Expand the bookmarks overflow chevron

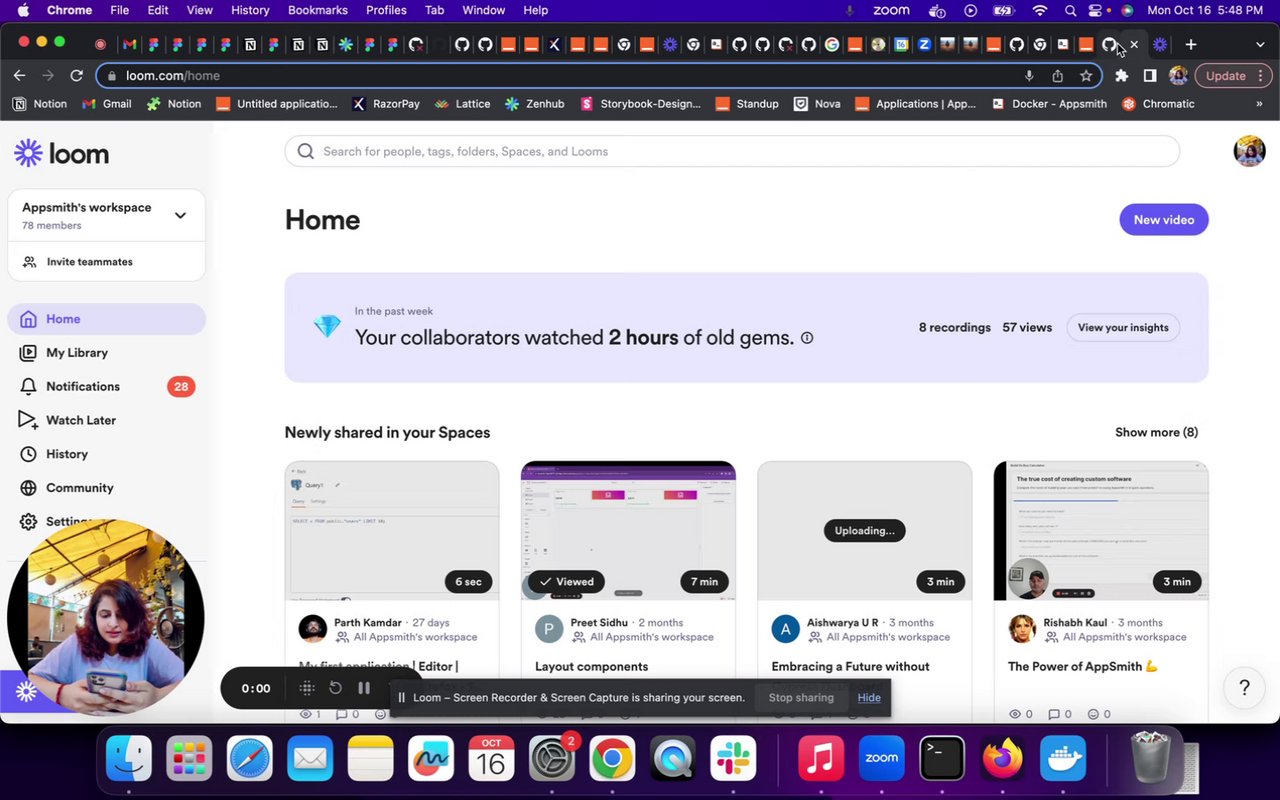click(1259, 104)
